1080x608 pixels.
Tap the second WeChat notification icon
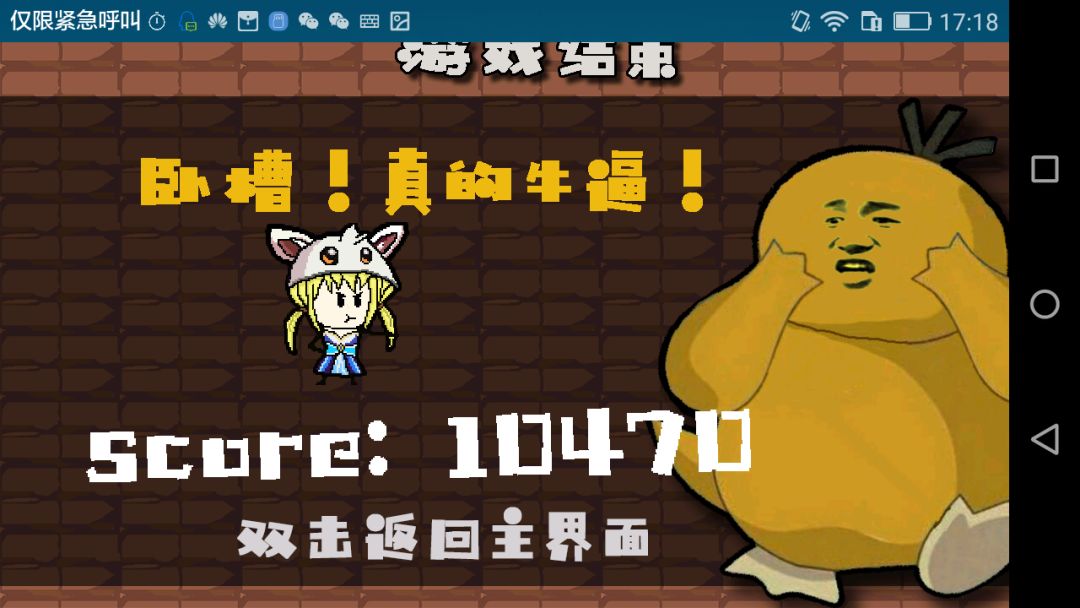click(338, 21)
